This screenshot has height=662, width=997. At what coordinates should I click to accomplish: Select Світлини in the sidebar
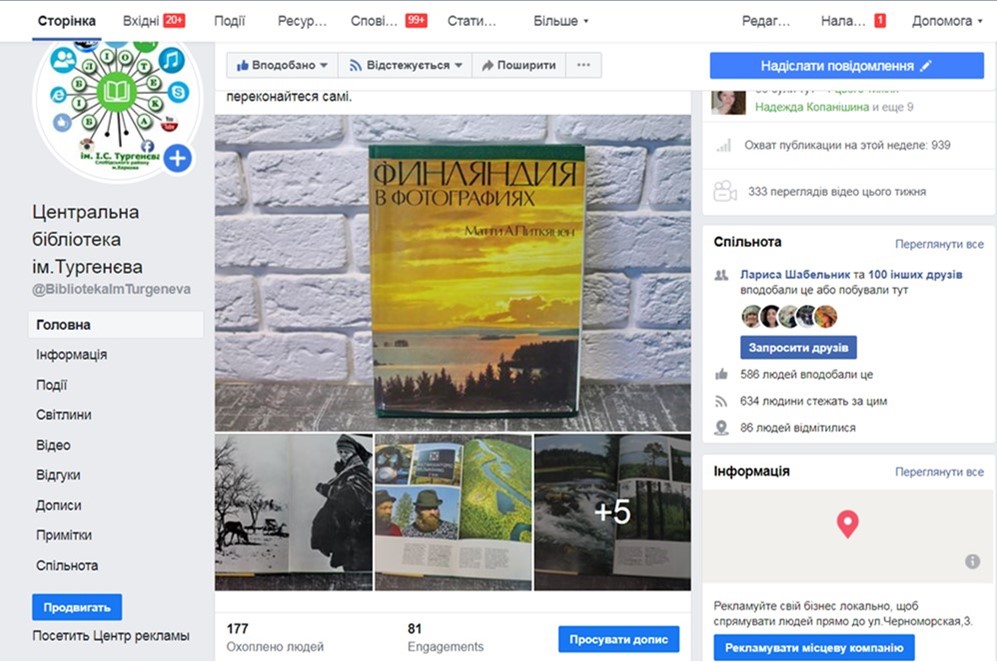[64, 415]
